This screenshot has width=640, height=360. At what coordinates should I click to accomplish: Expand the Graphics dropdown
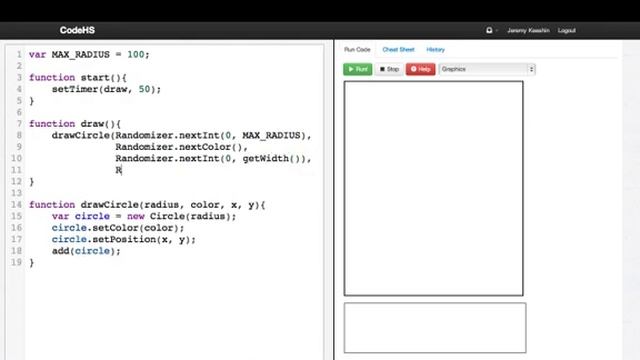[487, 69]
